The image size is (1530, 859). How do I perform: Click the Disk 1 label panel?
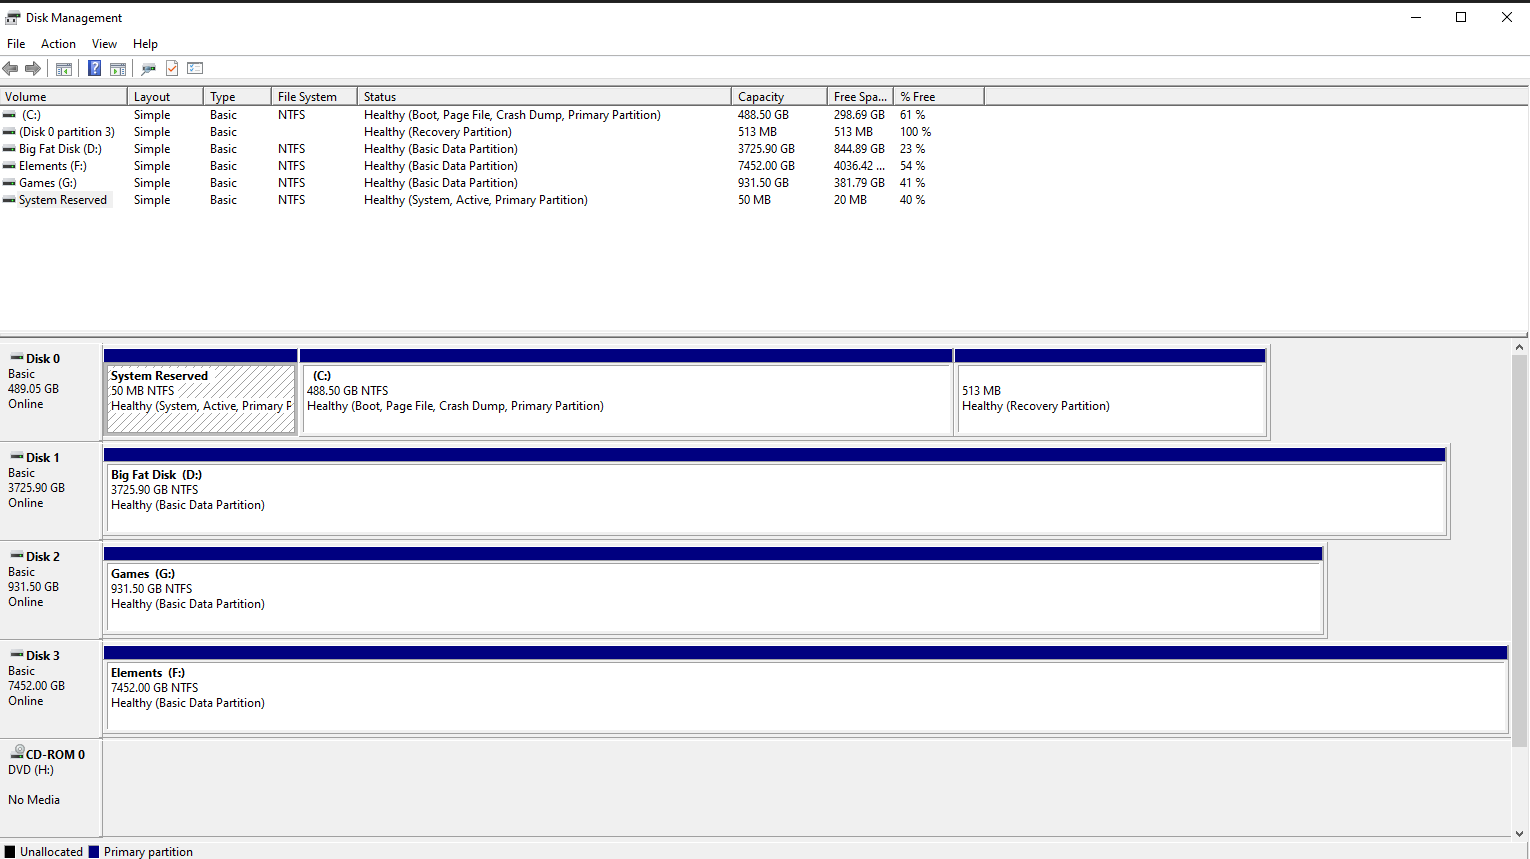(x=51, y=491)
